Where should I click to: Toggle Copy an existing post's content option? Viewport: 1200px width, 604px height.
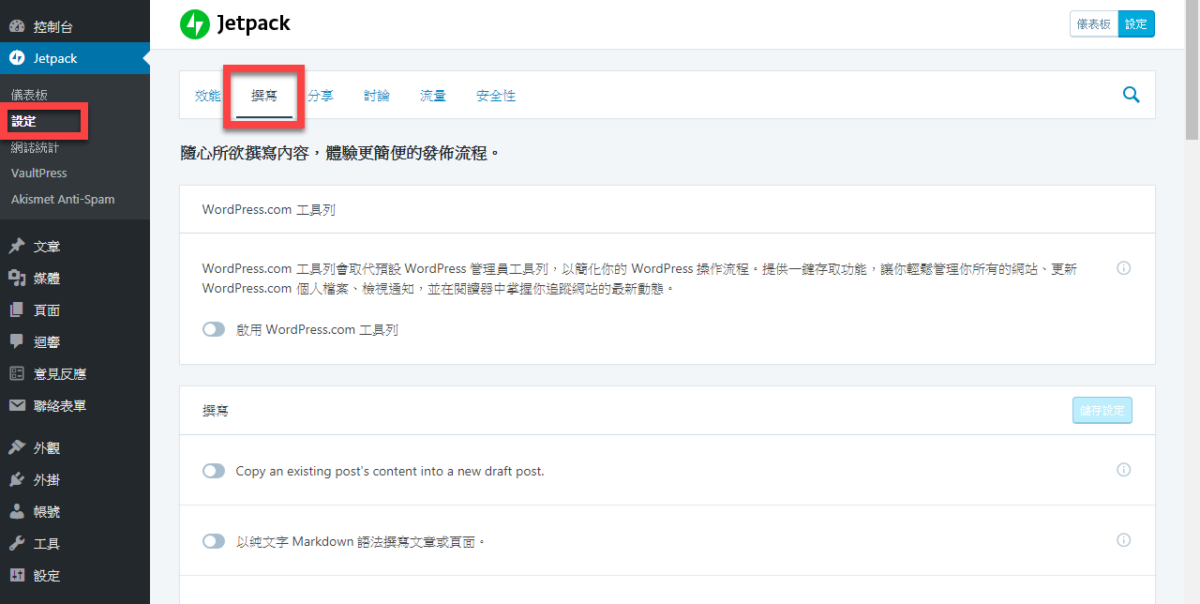click(214, 471)
